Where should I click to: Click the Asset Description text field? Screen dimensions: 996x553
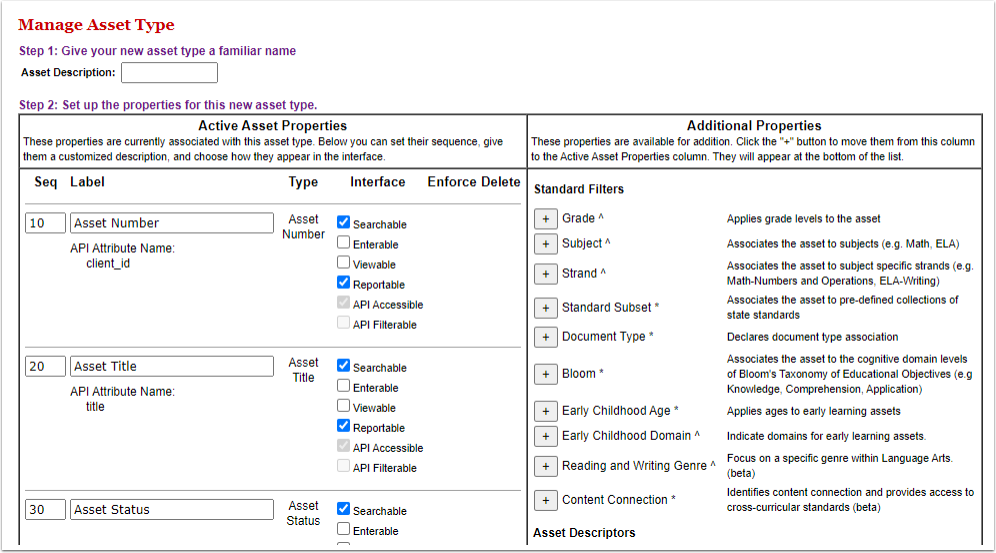click(169, 73)
